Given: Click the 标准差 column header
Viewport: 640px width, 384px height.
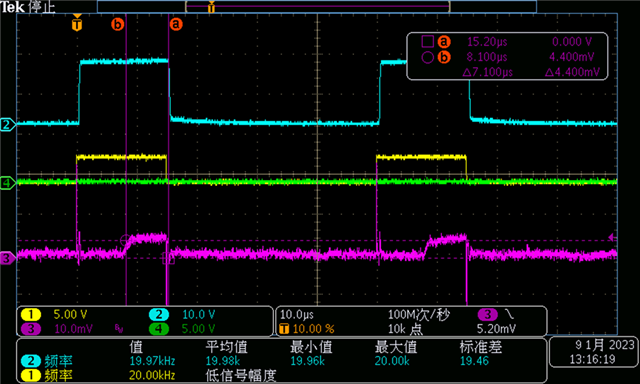Looking at the screenshot, I should [x=480, y=347].
